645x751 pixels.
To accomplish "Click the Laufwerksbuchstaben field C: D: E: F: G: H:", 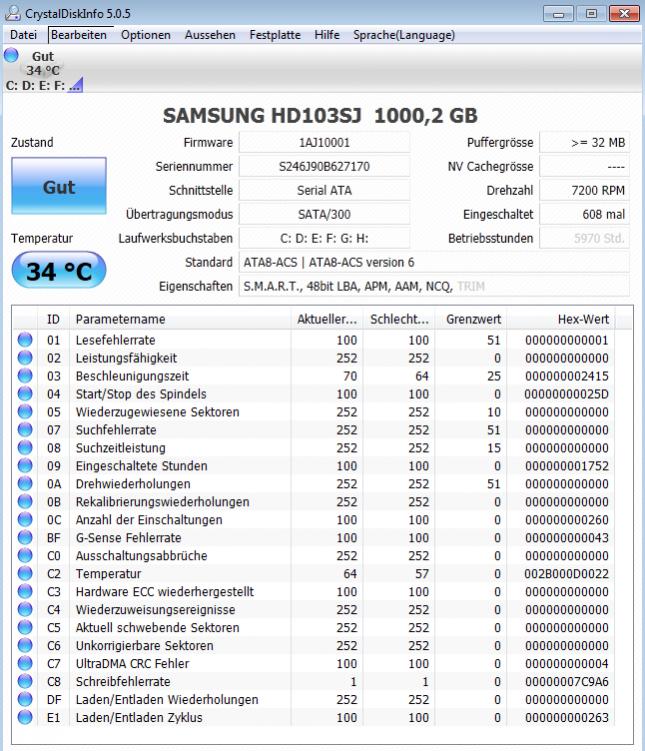I will (x=324, y=238).
